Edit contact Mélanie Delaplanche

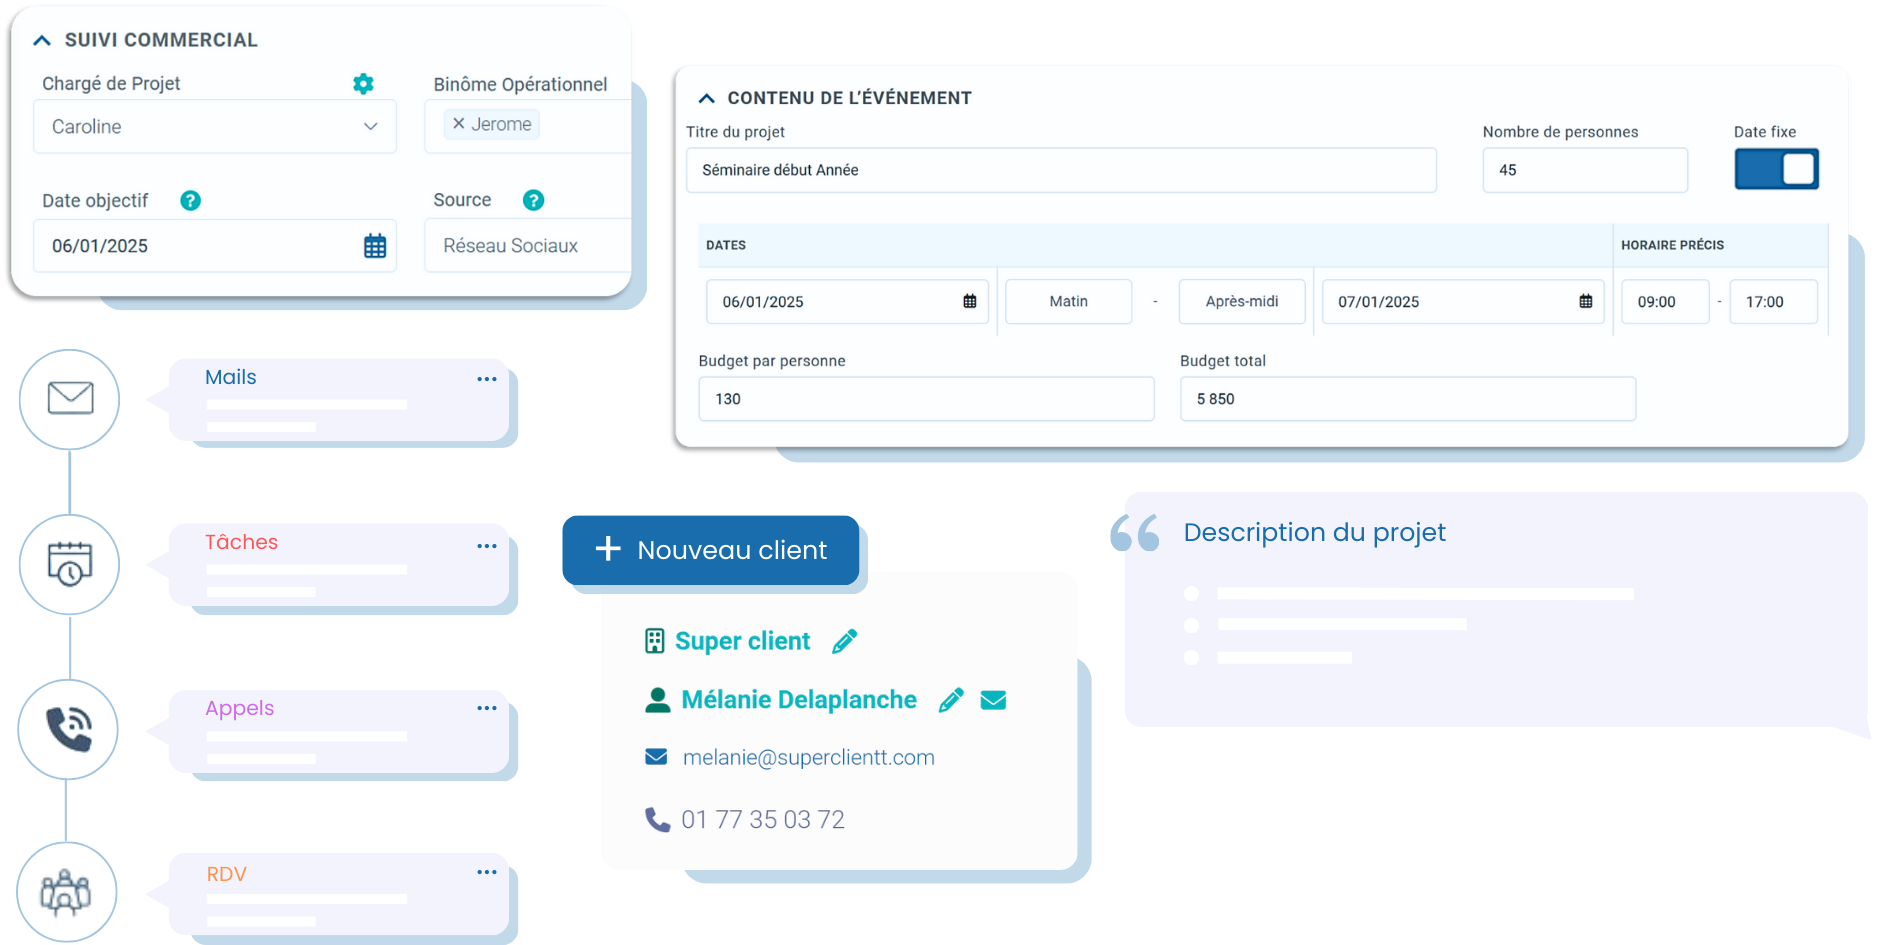click(x=951, y=700)
